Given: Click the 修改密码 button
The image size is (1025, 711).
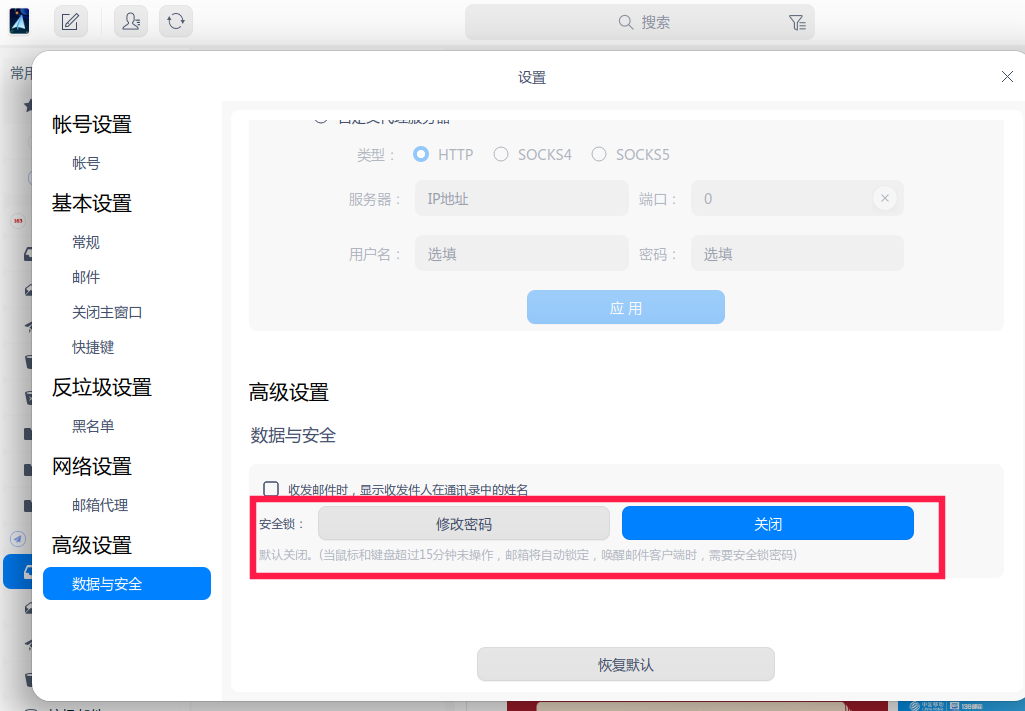Looking at the screenshot, I should point(463,523).
